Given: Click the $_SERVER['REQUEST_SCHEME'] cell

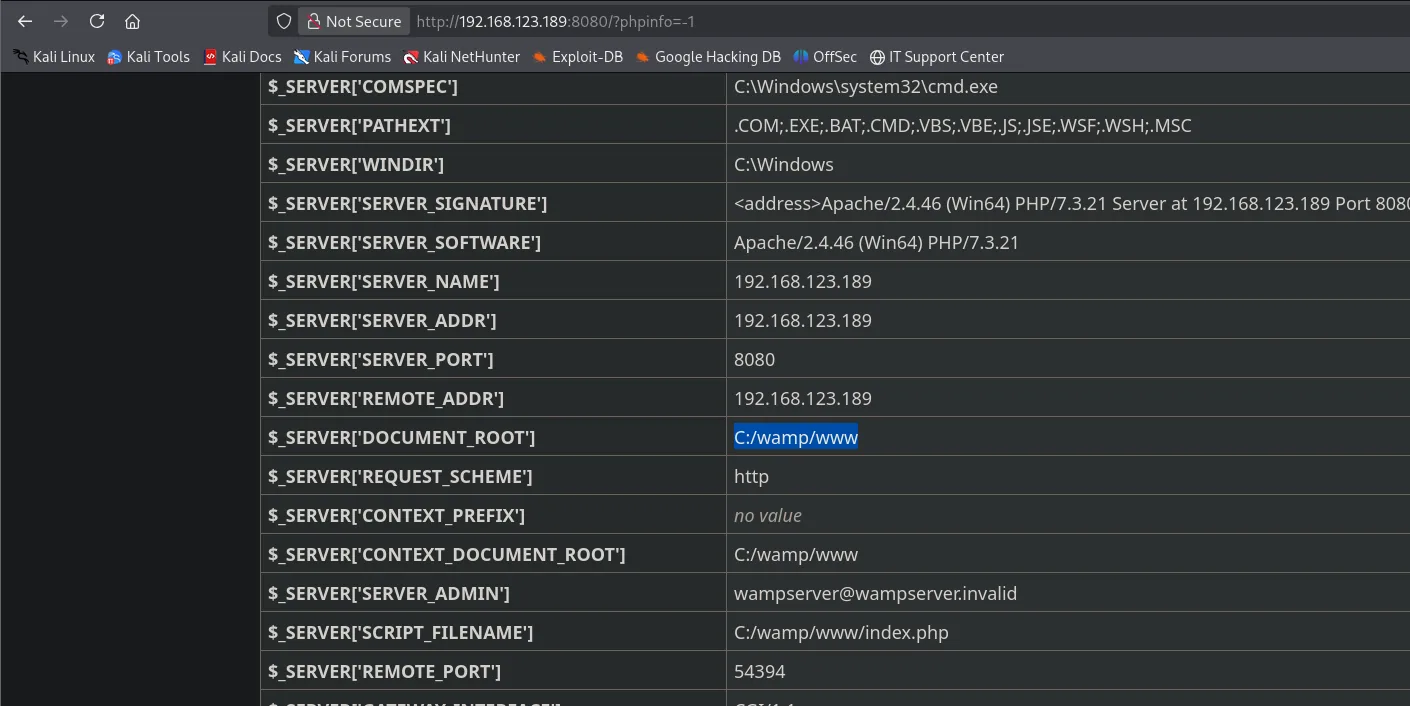Looking at the screenshot, I should pos(493,477).
